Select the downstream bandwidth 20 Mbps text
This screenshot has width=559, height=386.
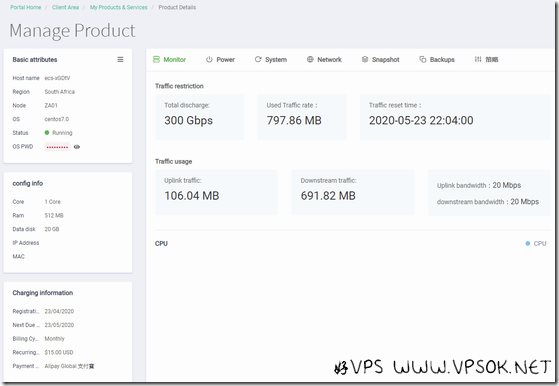click(488, 202)
